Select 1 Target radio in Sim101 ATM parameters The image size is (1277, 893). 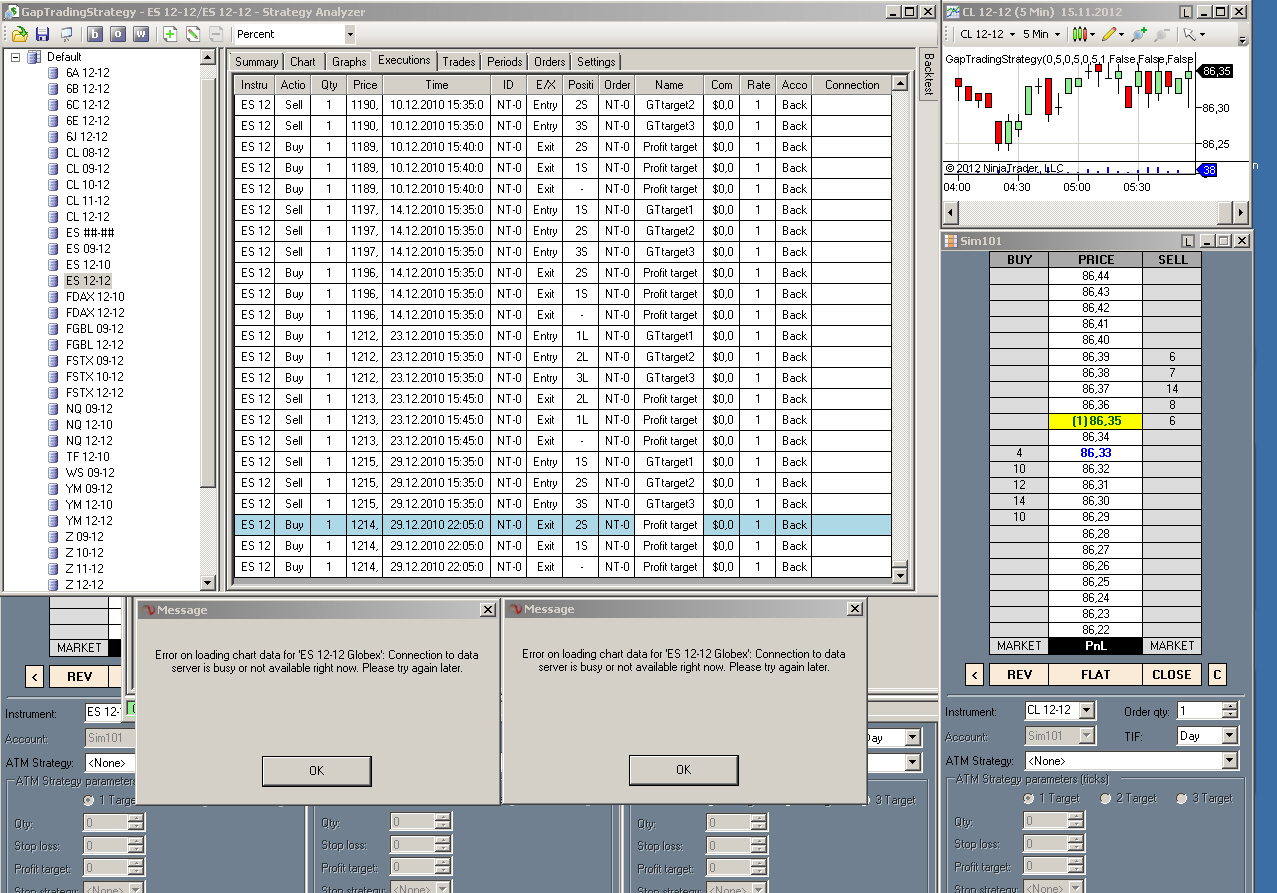pyautogui.click(x=1029, y=799)
